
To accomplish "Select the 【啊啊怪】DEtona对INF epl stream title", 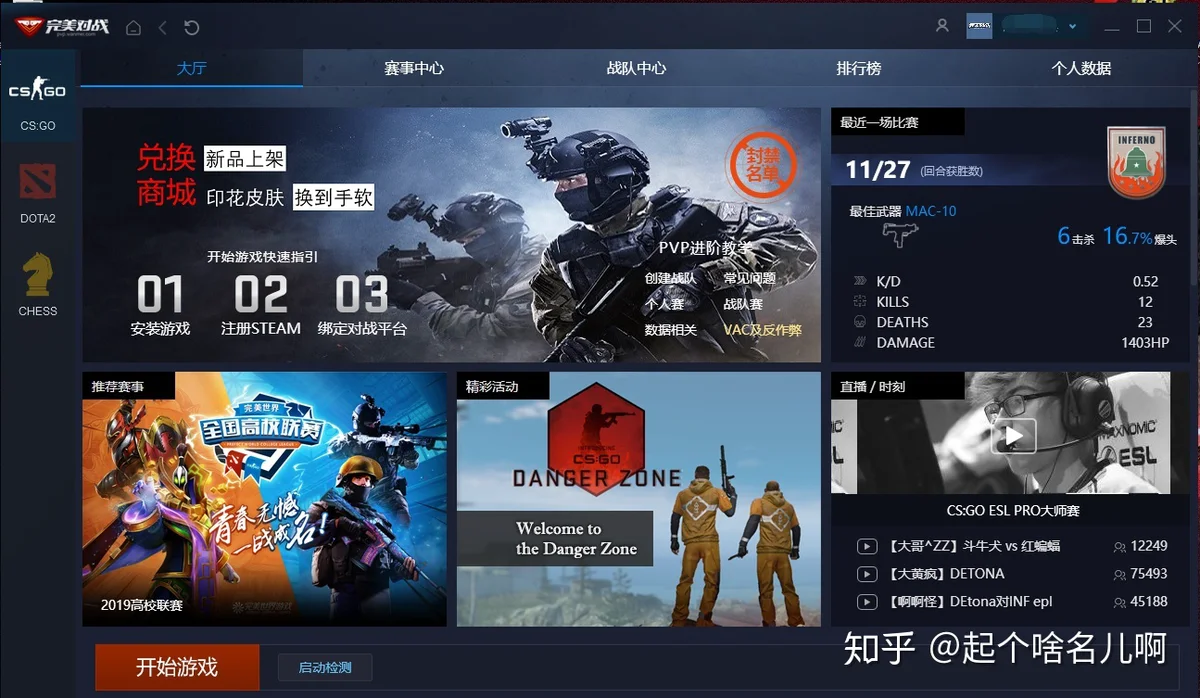I will click(x=969, y=602).
